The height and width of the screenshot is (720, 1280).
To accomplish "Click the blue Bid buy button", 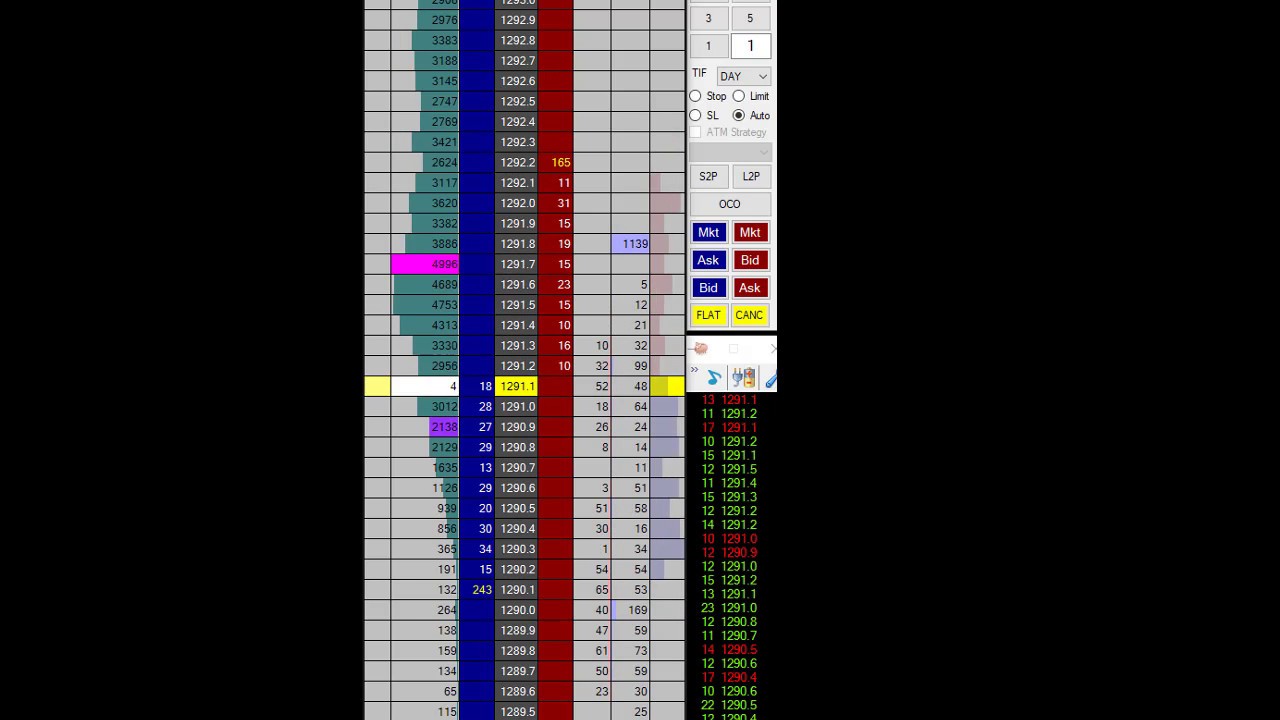I will tap(708, 288).
